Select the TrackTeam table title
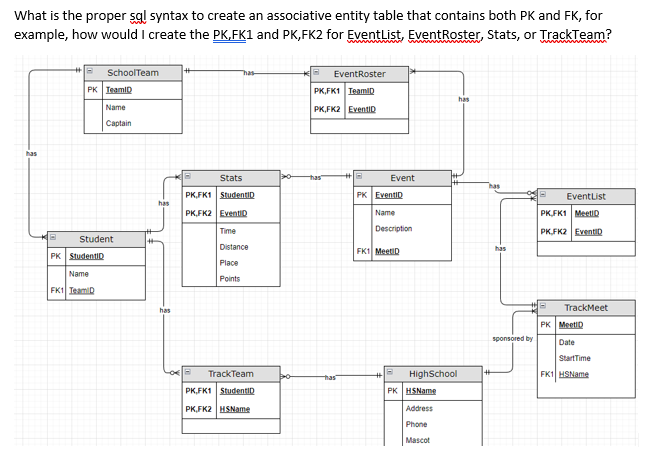Image resolution: width=648 pixels, height=452 pixels. (x=231, y=374)
